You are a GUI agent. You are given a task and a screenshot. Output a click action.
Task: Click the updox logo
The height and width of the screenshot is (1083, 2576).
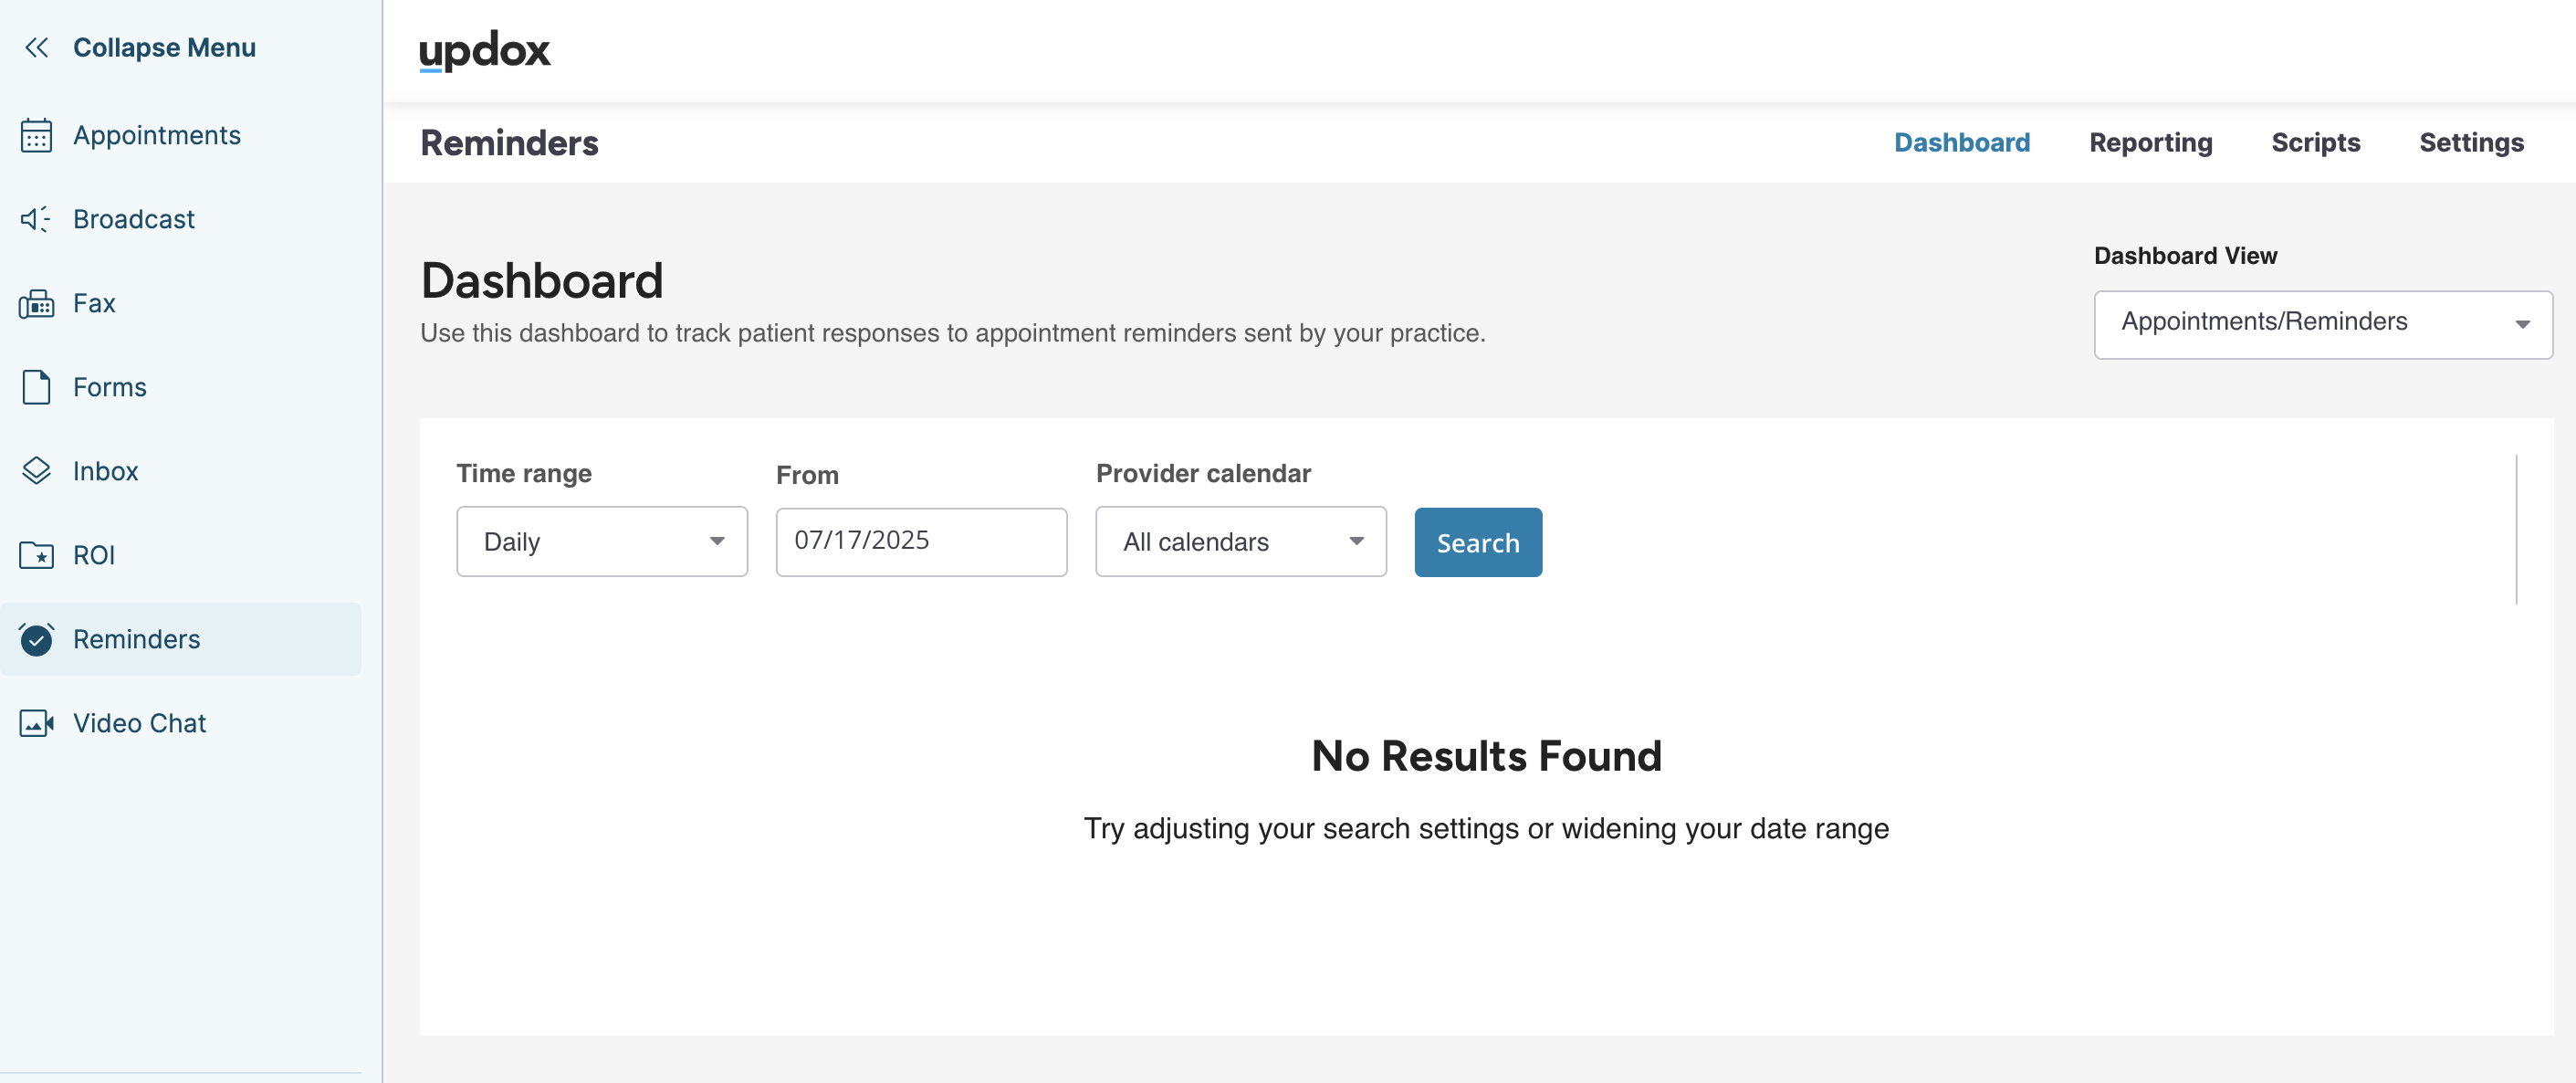pyautogui.click(x=485, y=50)
